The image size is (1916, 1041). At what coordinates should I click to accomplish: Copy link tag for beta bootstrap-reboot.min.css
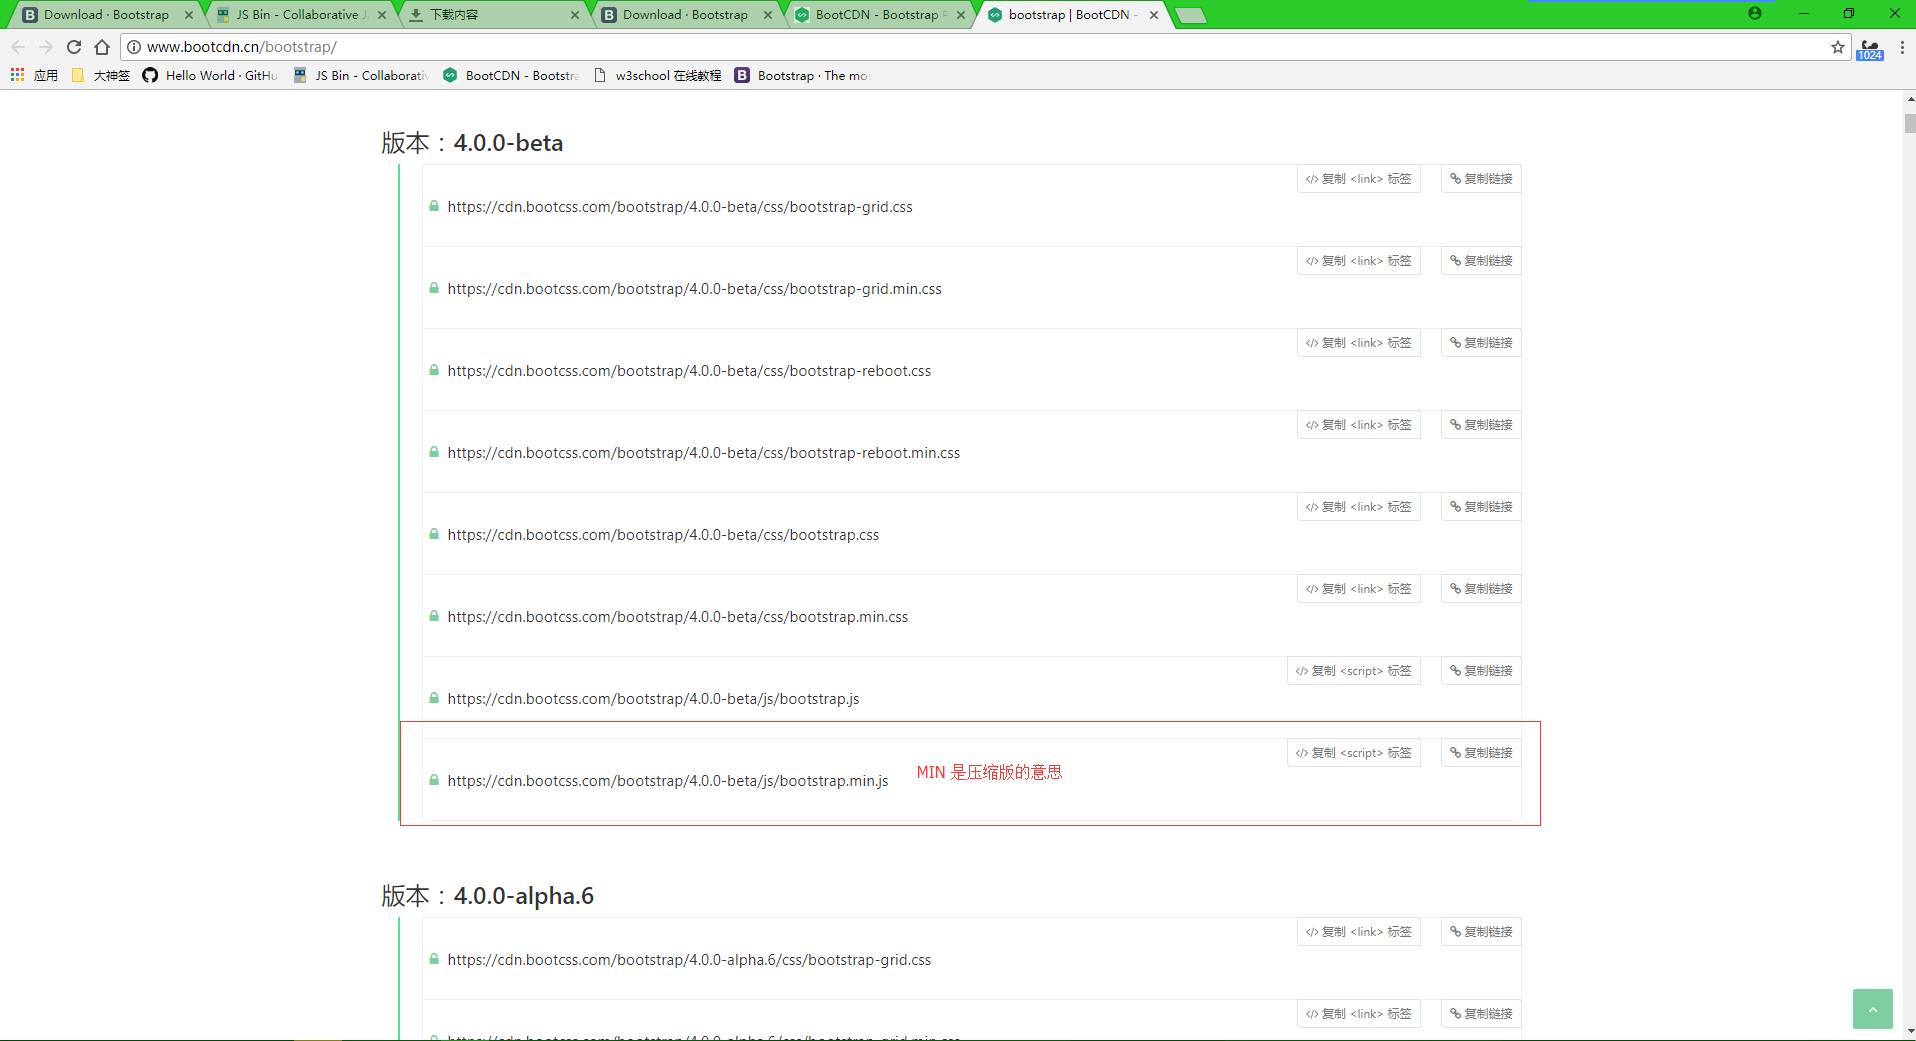pos(1358,425)
